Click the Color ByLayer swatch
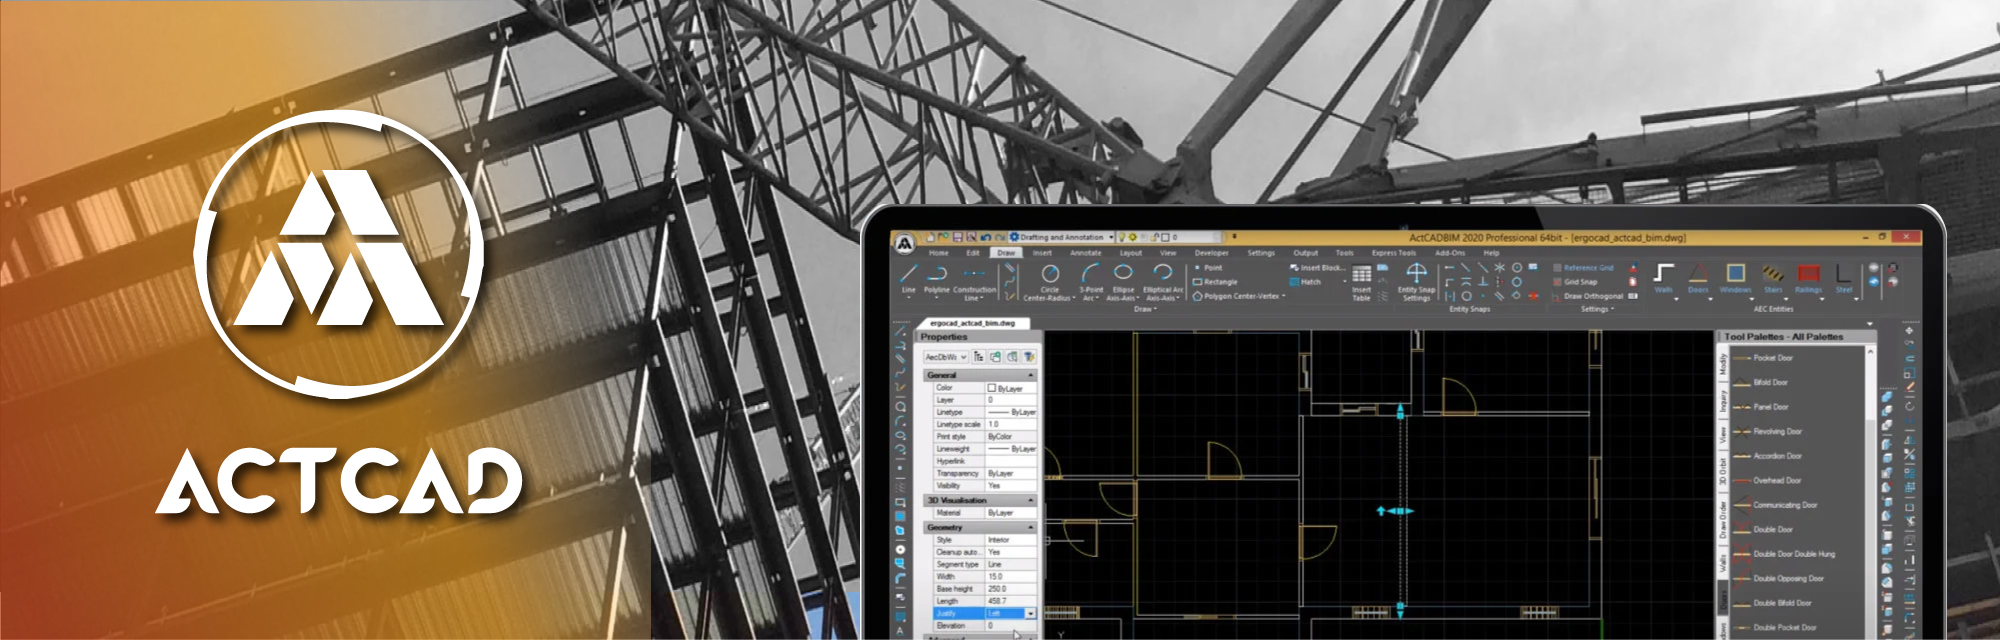Image resolution: width=2000 pixels, height=640 pixels. click(992, 388)
